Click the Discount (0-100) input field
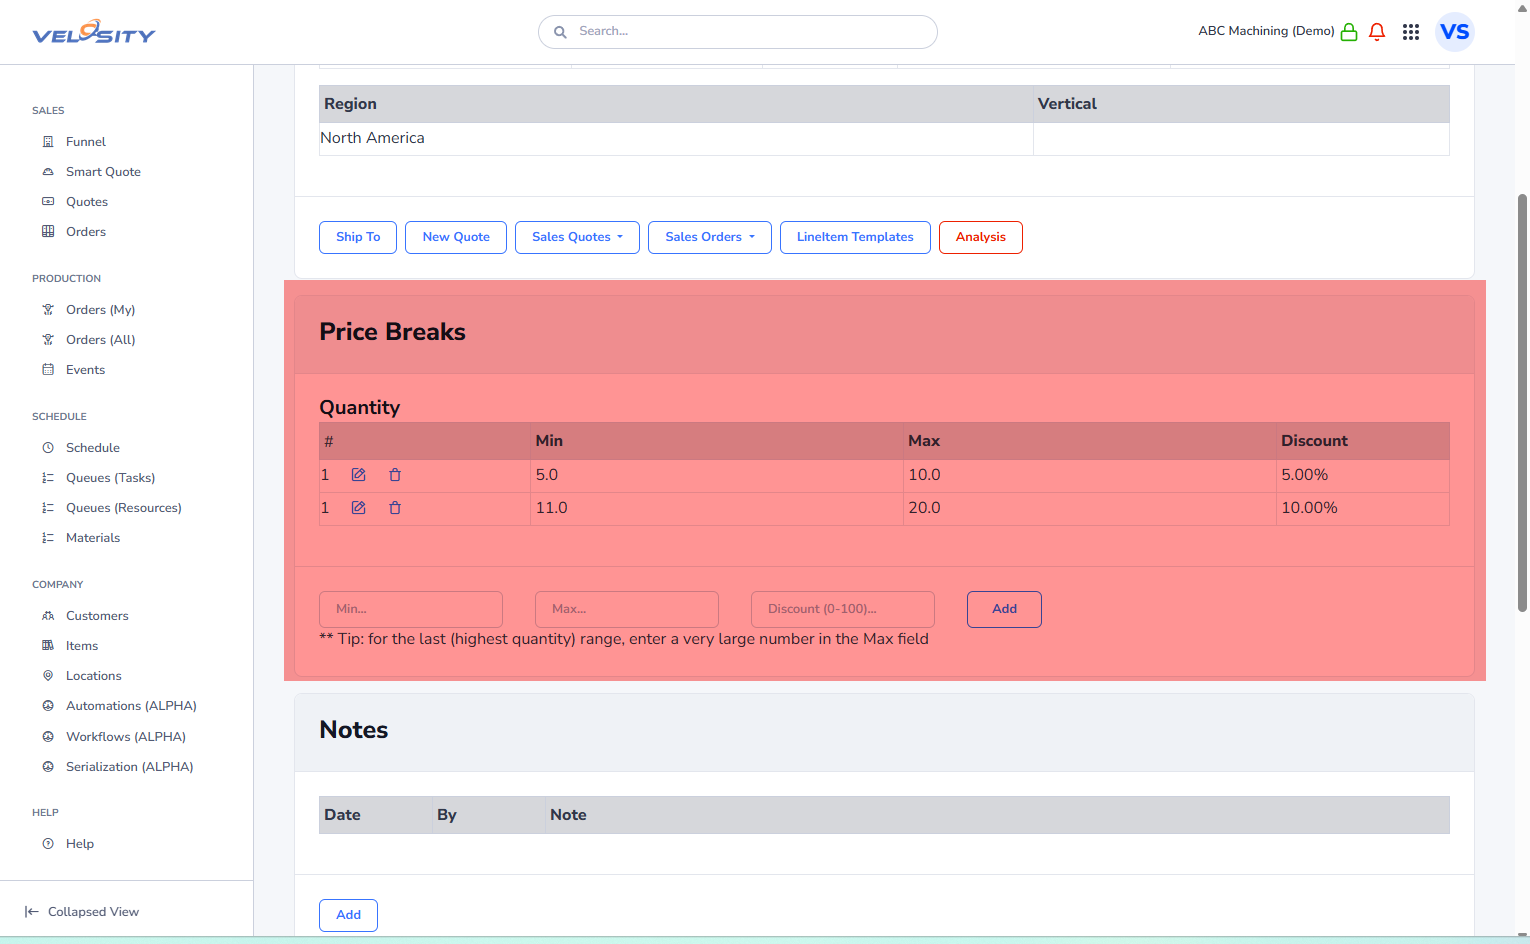 click(x=842, y=609)
